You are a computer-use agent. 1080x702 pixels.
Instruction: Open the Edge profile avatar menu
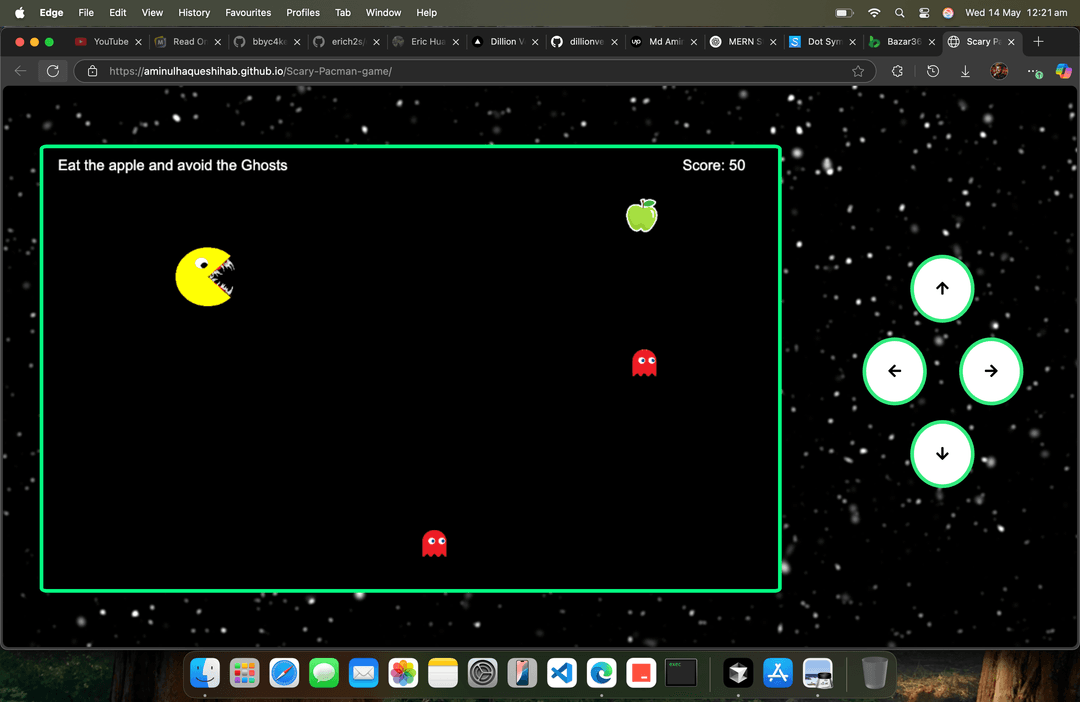998,71
